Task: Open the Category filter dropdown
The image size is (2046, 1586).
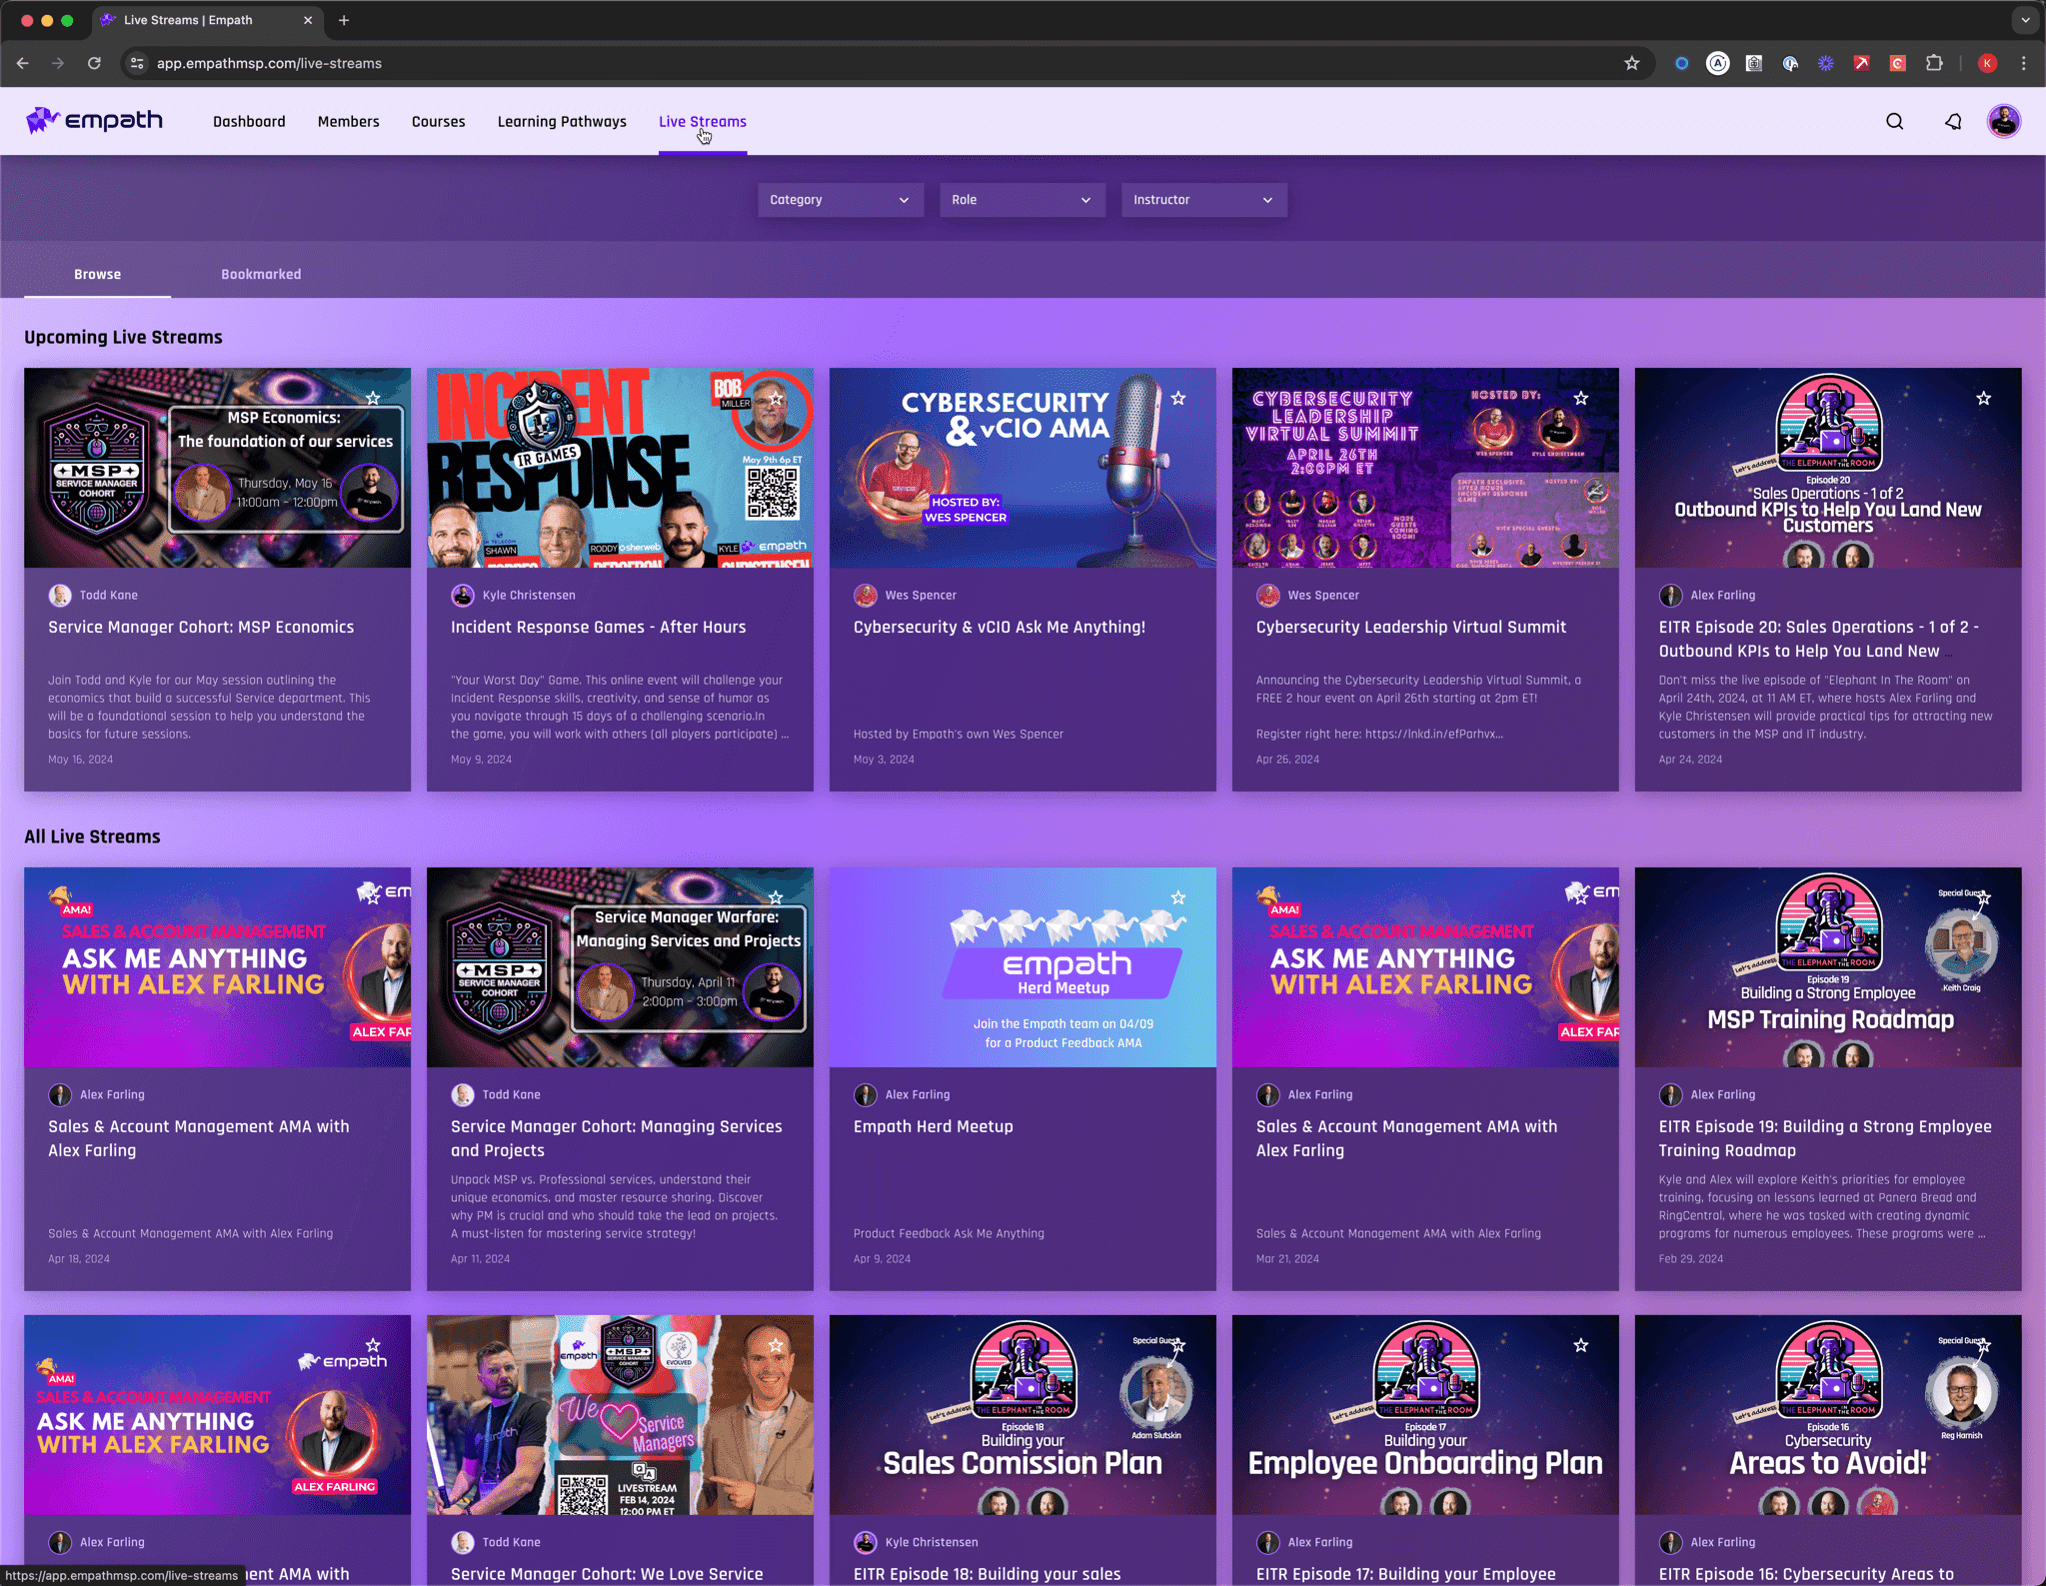Action: (x=840, y=200)
